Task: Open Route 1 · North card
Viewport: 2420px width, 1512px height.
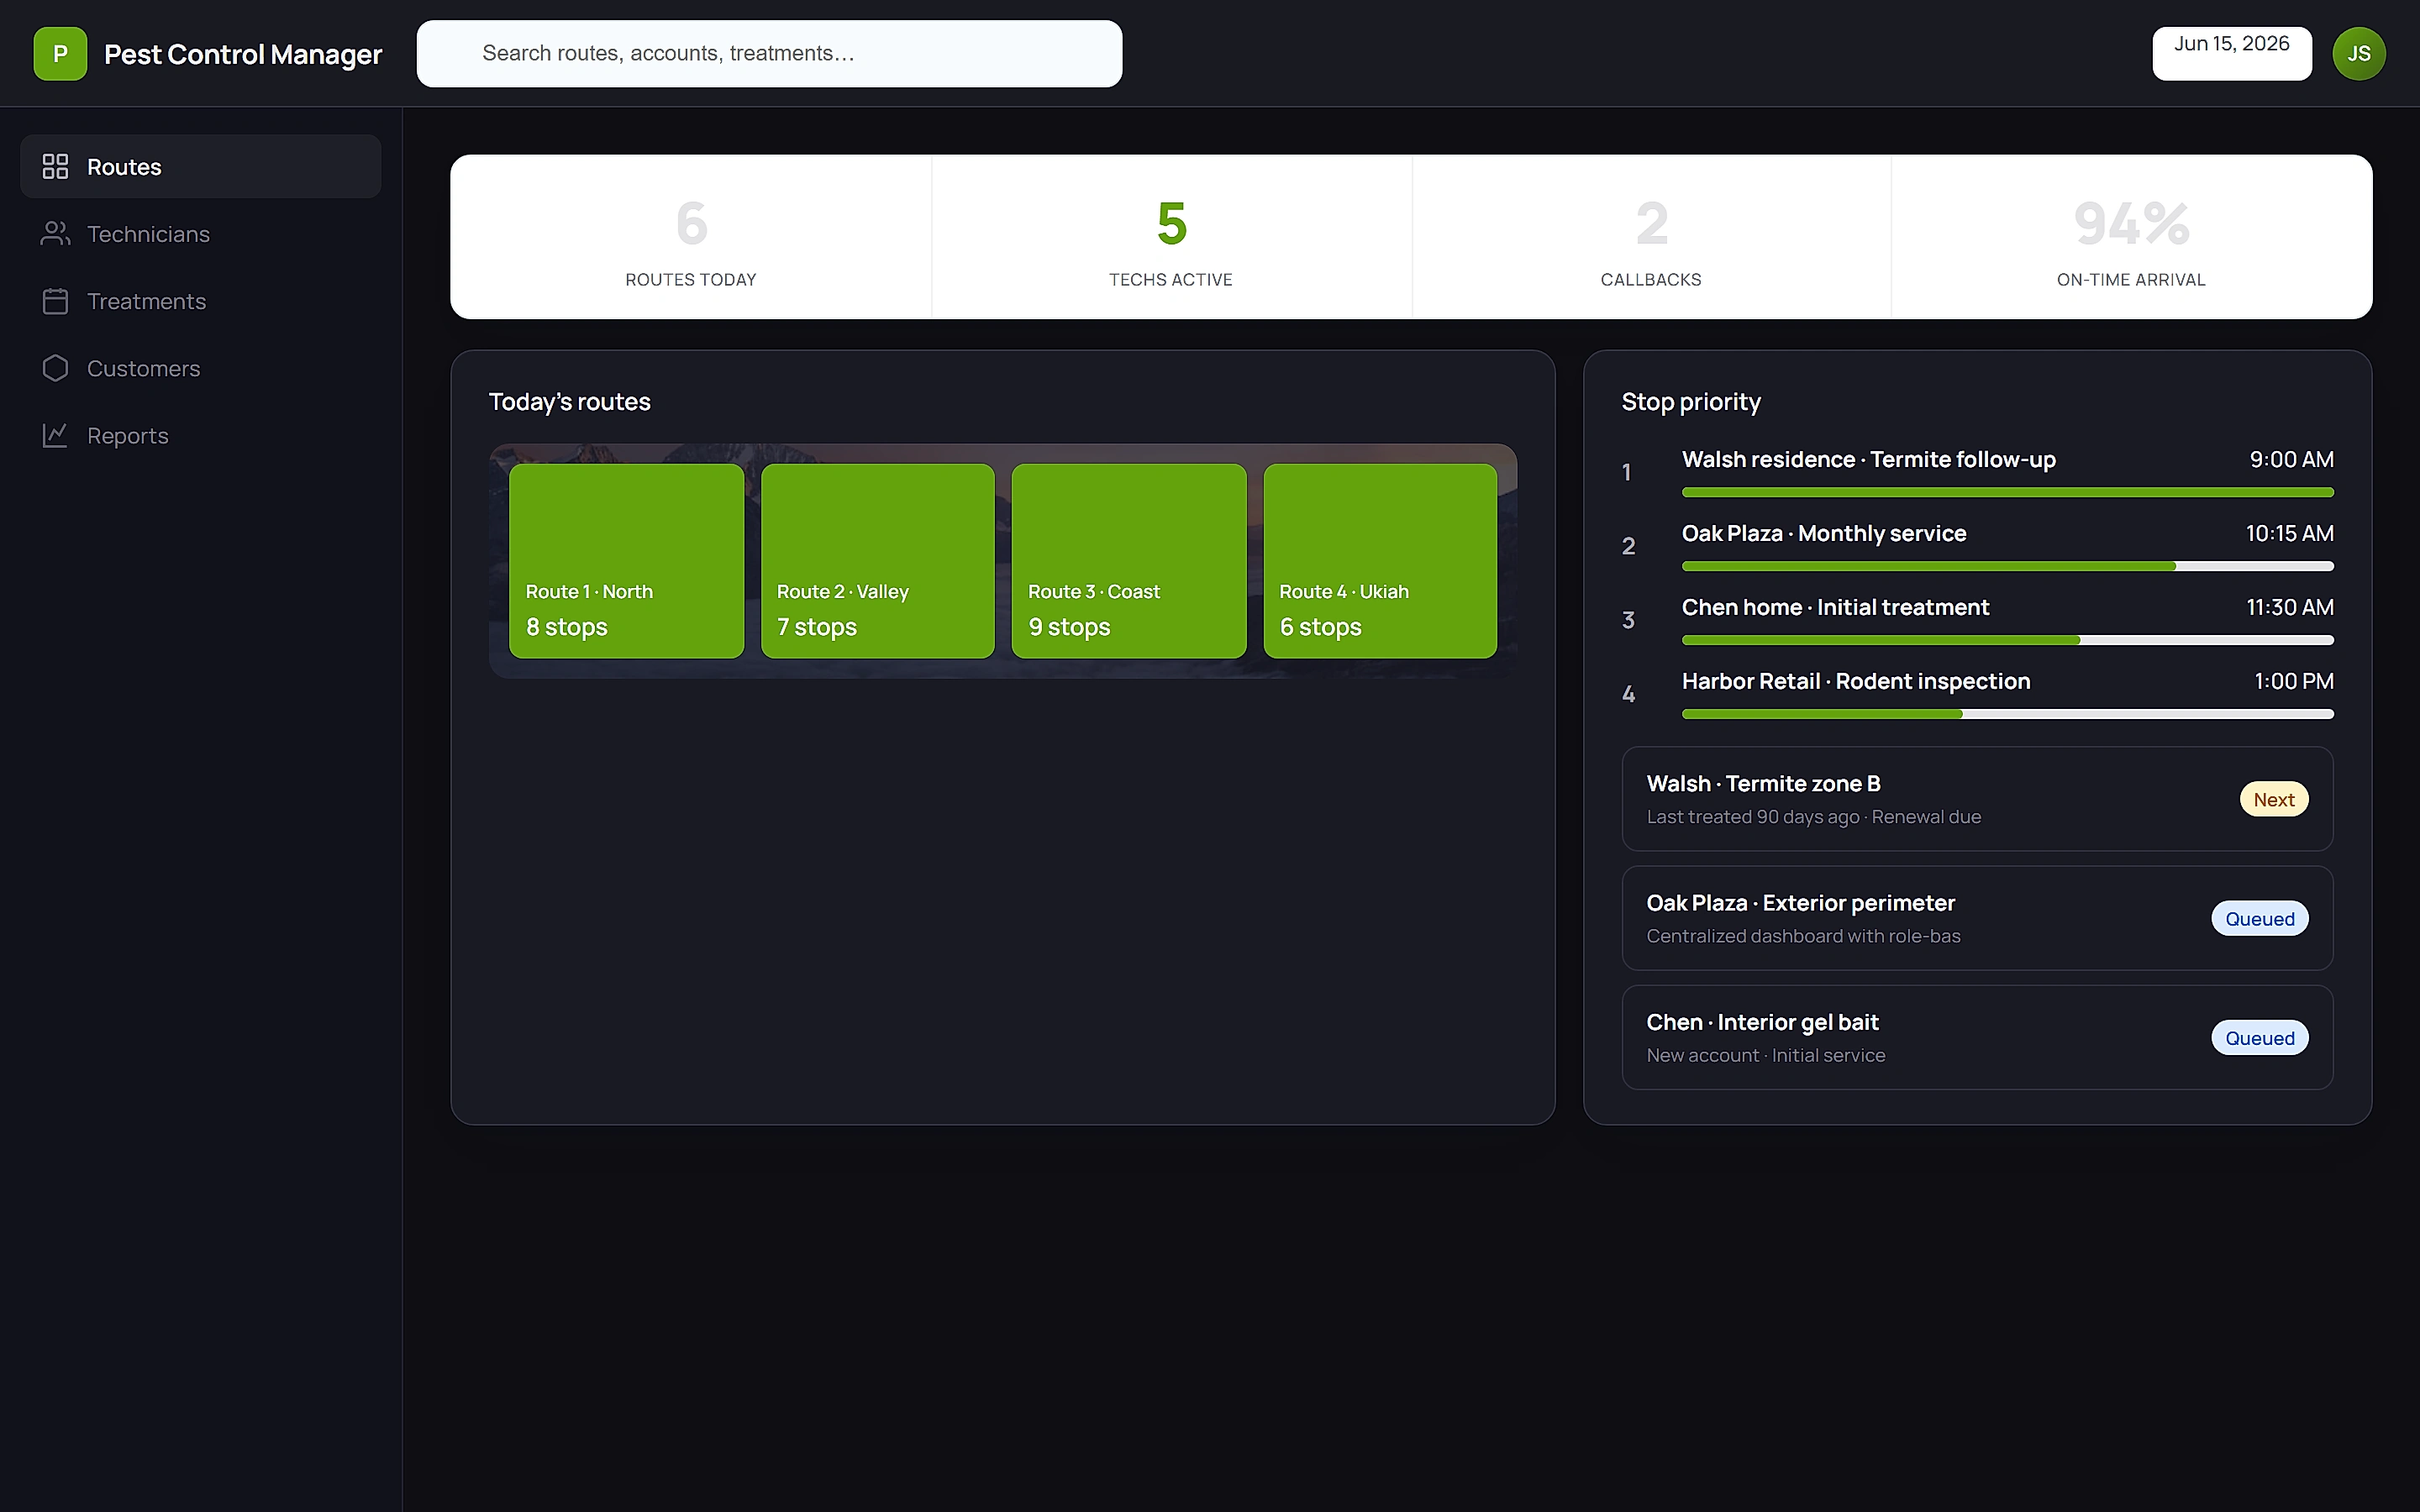Action: click(626, 561)
